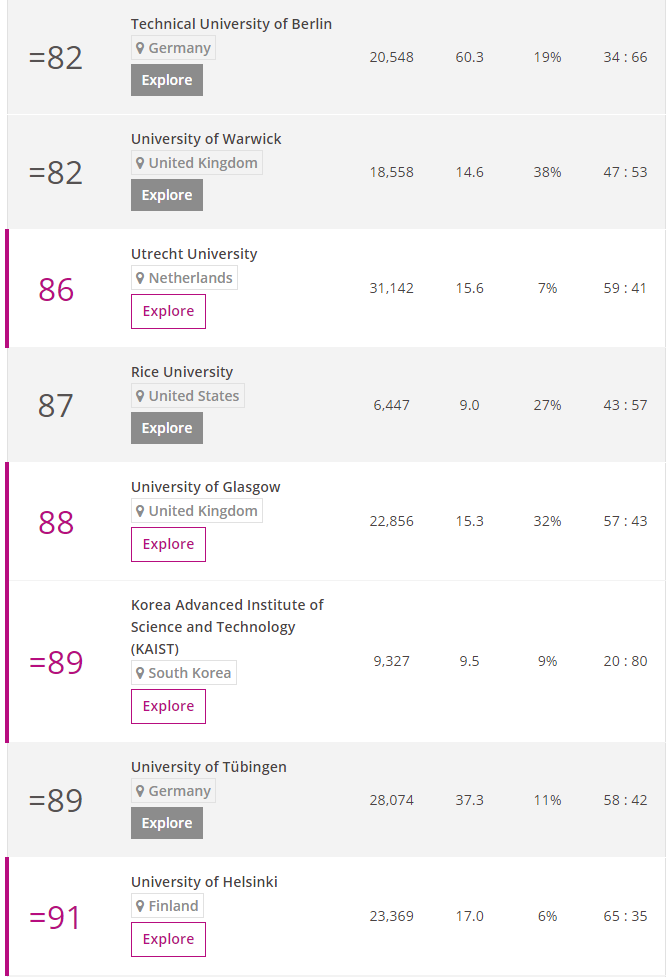Explore the University of Tübingen

tap(167, 823)
